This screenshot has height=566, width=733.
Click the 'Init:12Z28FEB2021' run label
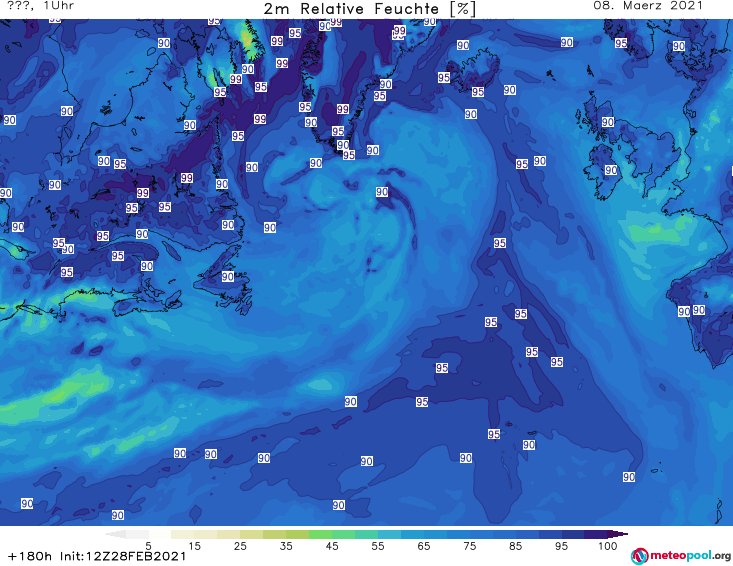(123, 557)
